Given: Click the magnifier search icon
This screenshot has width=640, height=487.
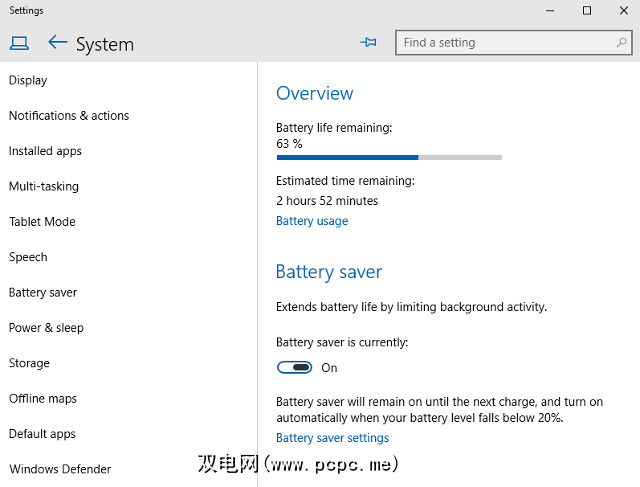Looking at the screenshot, I should [621, 43].
